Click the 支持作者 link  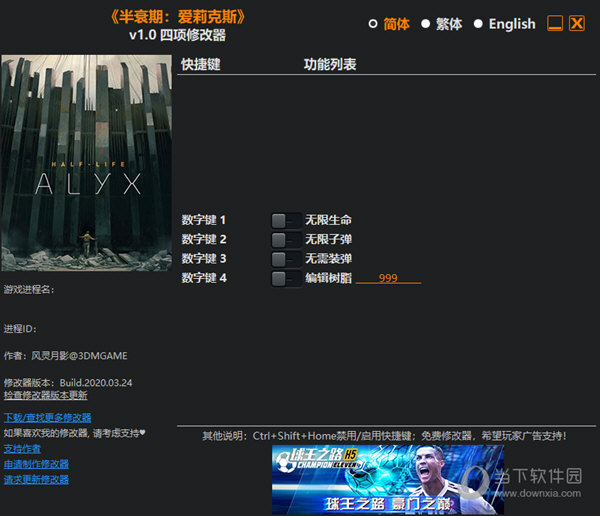tap(22, 449)
